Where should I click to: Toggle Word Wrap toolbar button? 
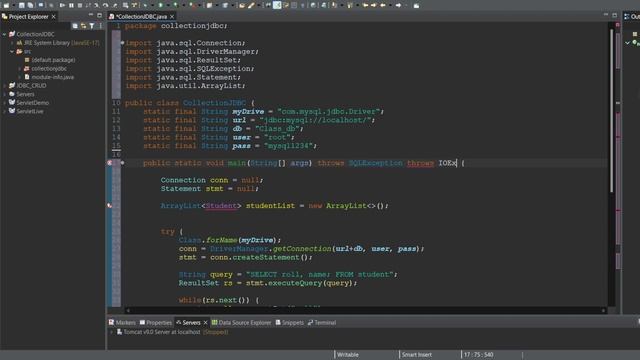[x=286, y=5]
